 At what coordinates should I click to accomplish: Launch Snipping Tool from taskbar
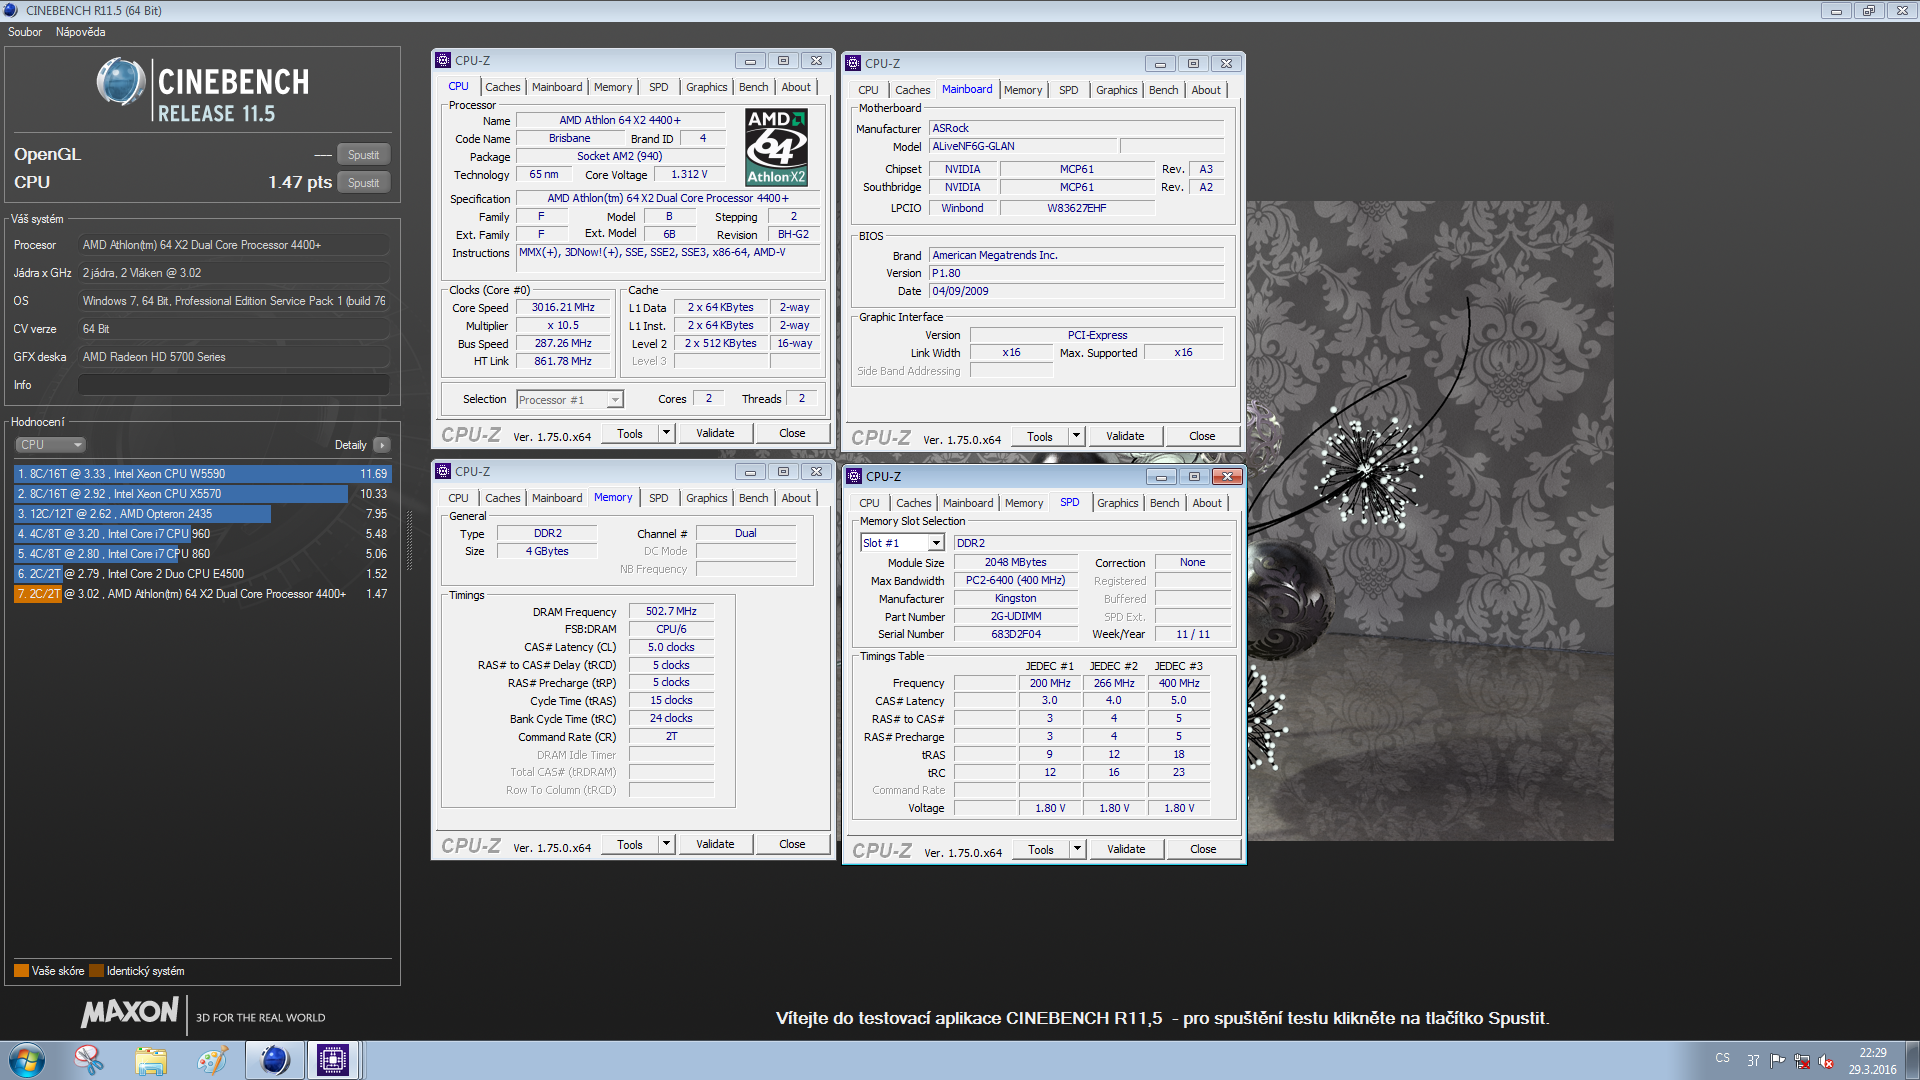click(x=89, y=1060)
